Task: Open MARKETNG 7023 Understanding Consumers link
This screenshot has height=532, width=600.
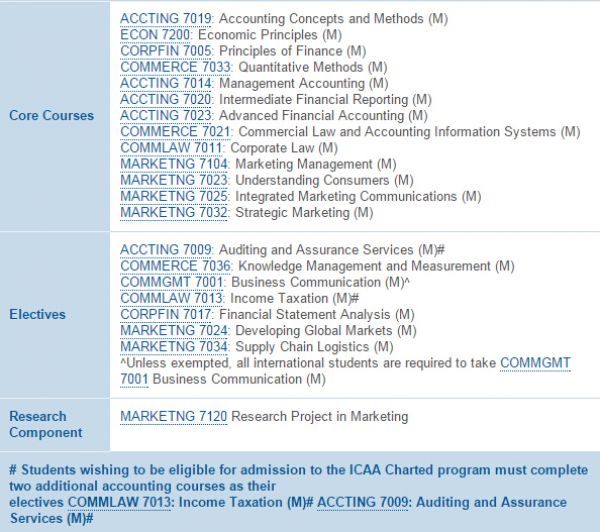Action: coord(175,180)
